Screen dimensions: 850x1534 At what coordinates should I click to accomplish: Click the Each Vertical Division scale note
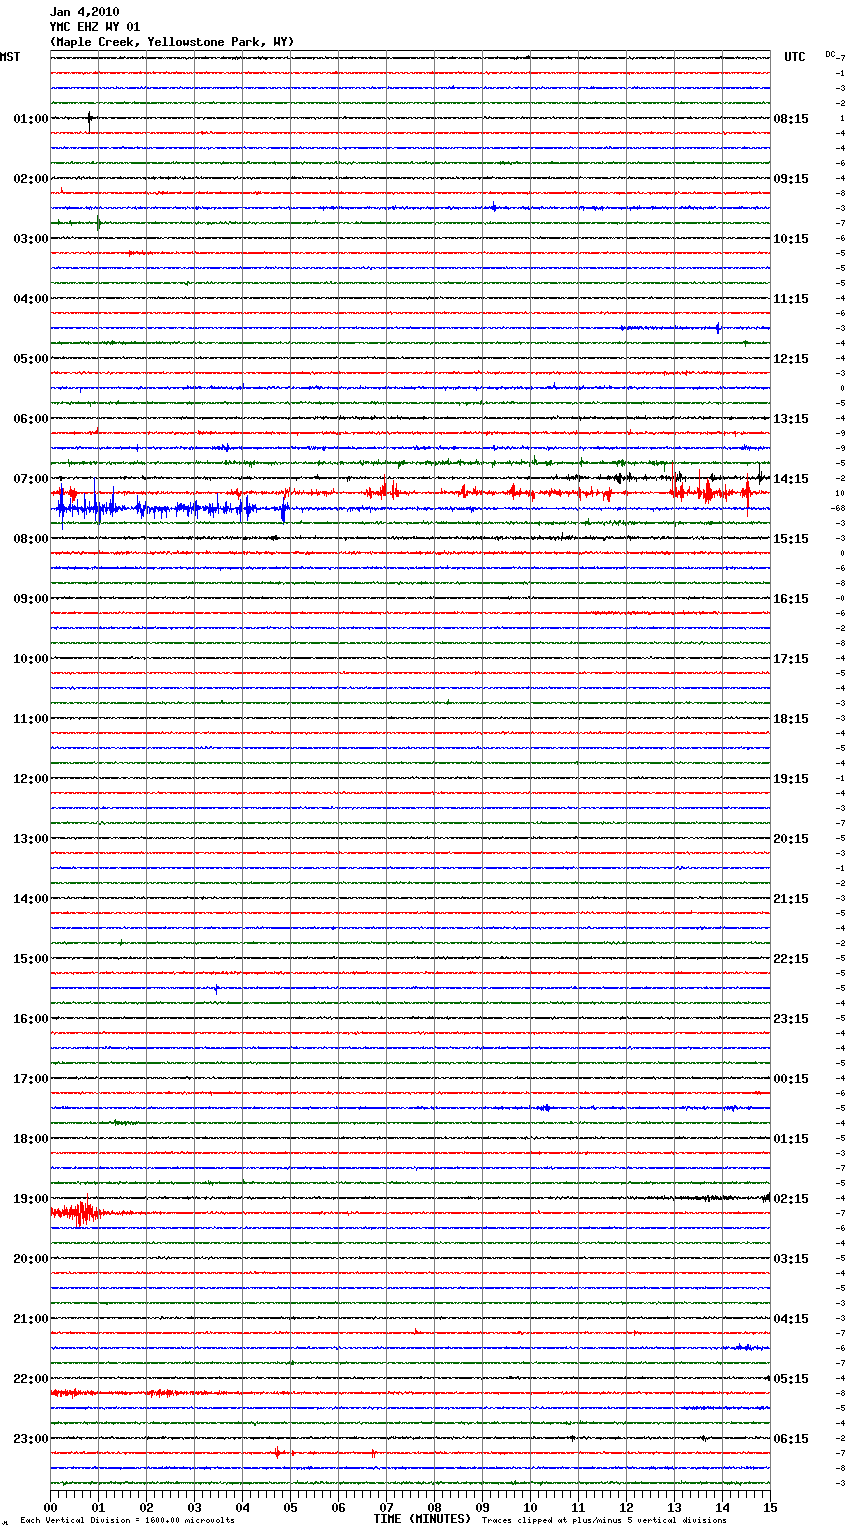pyautogui.click(x=127, y=1521)
